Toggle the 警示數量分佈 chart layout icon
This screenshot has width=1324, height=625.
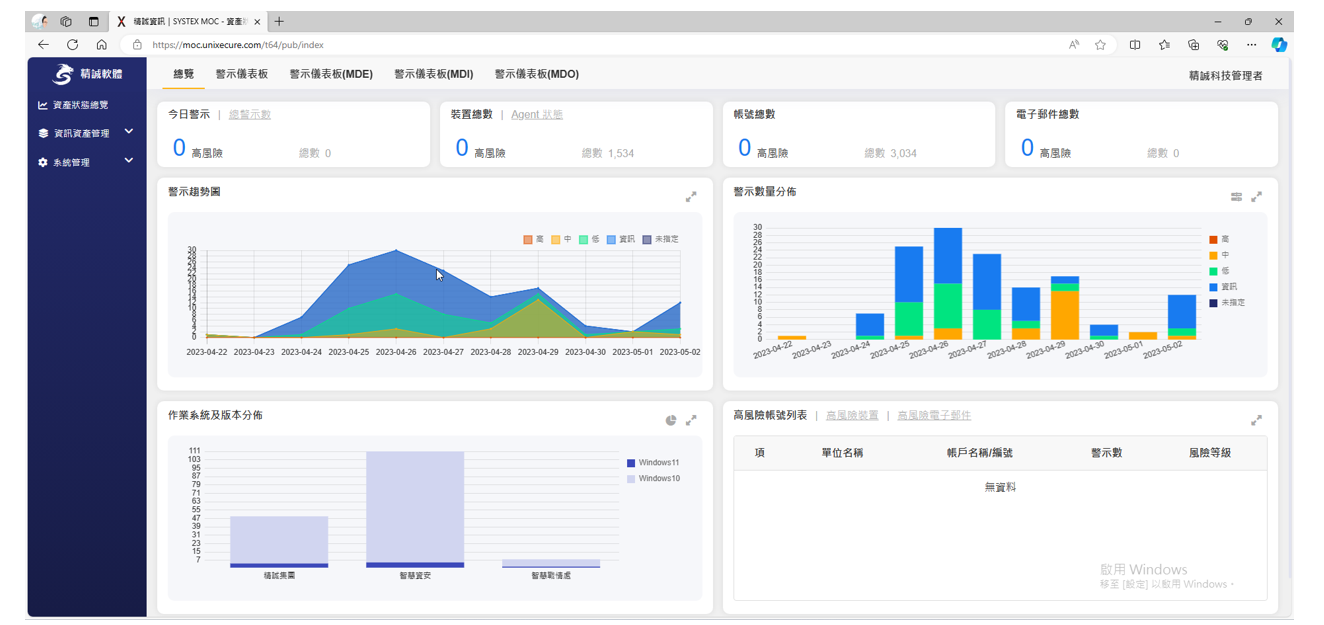coord(1237,197)
